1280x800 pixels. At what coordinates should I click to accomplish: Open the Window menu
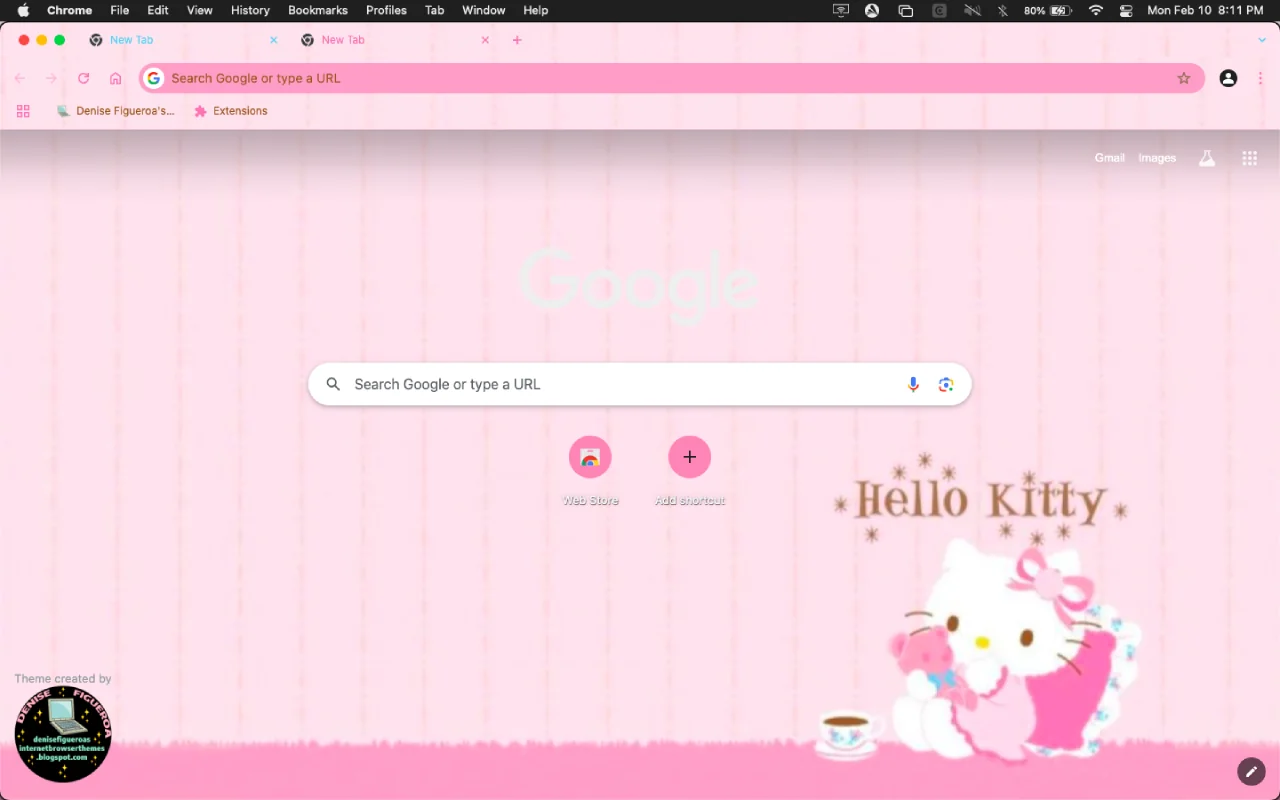483,10
